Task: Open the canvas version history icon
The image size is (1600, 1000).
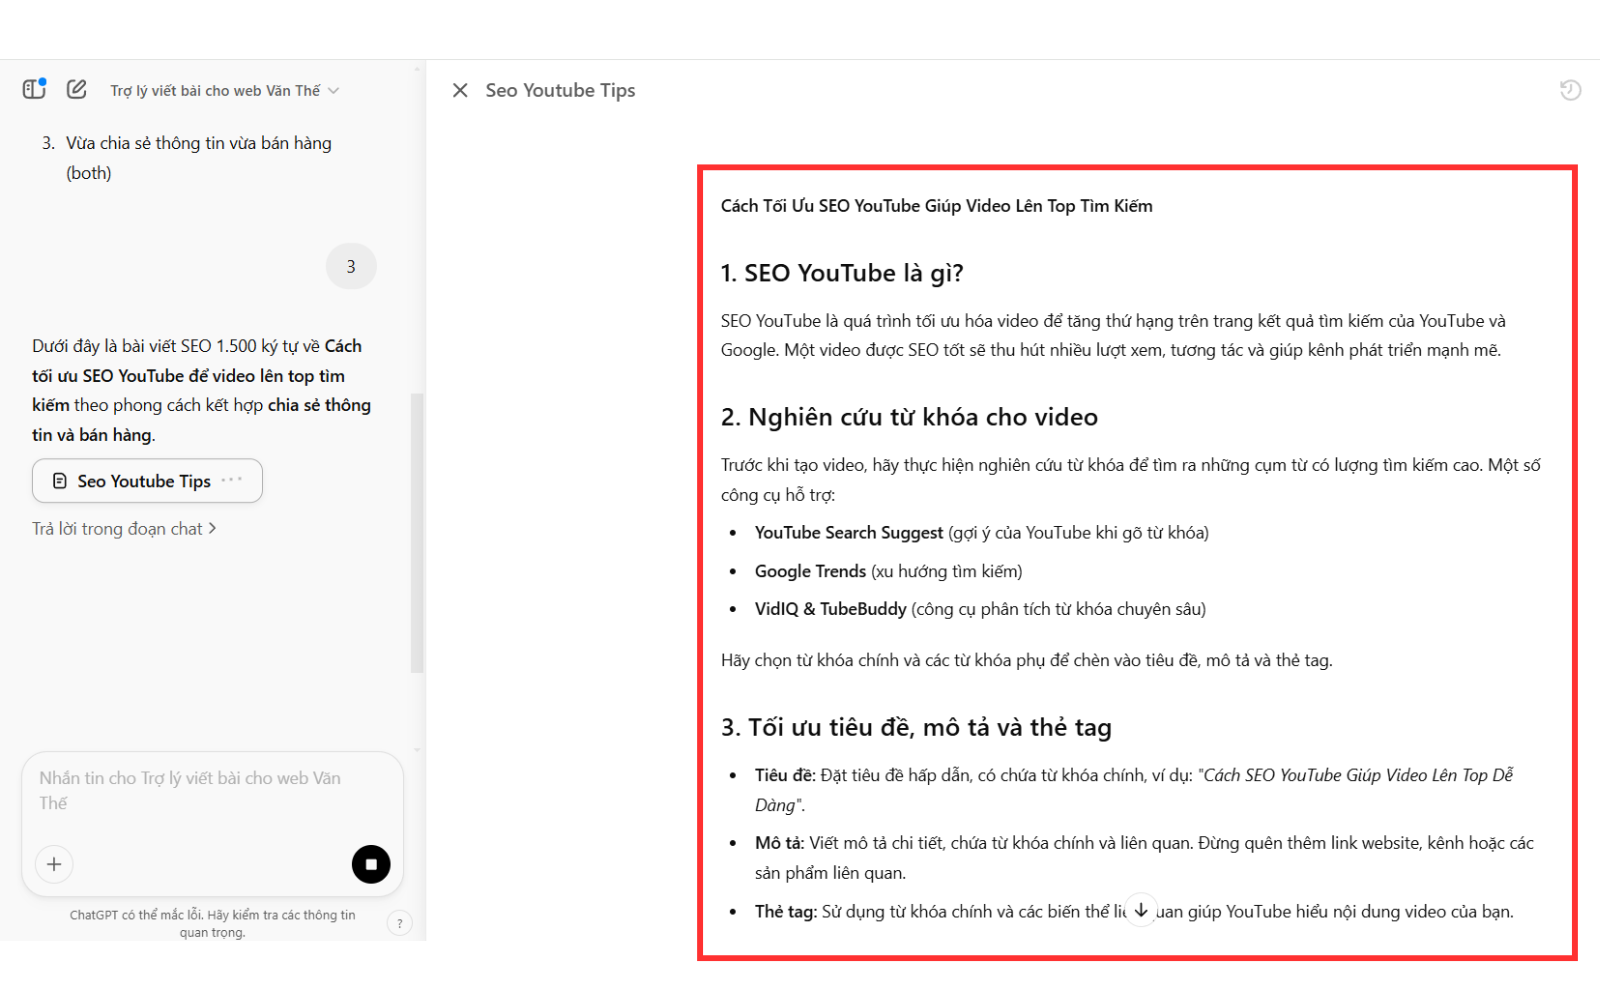Action: pyautogui.click(x=1570, y=90)
